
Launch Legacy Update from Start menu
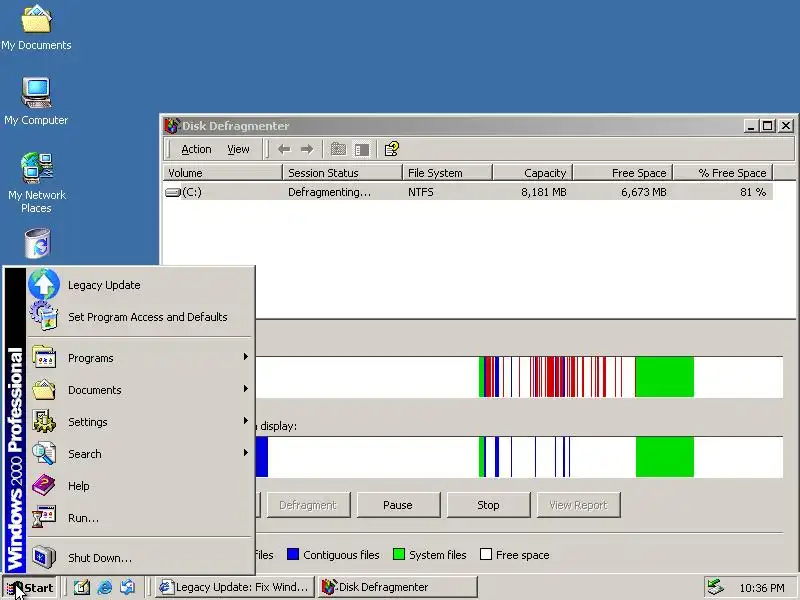click(140, 285)
